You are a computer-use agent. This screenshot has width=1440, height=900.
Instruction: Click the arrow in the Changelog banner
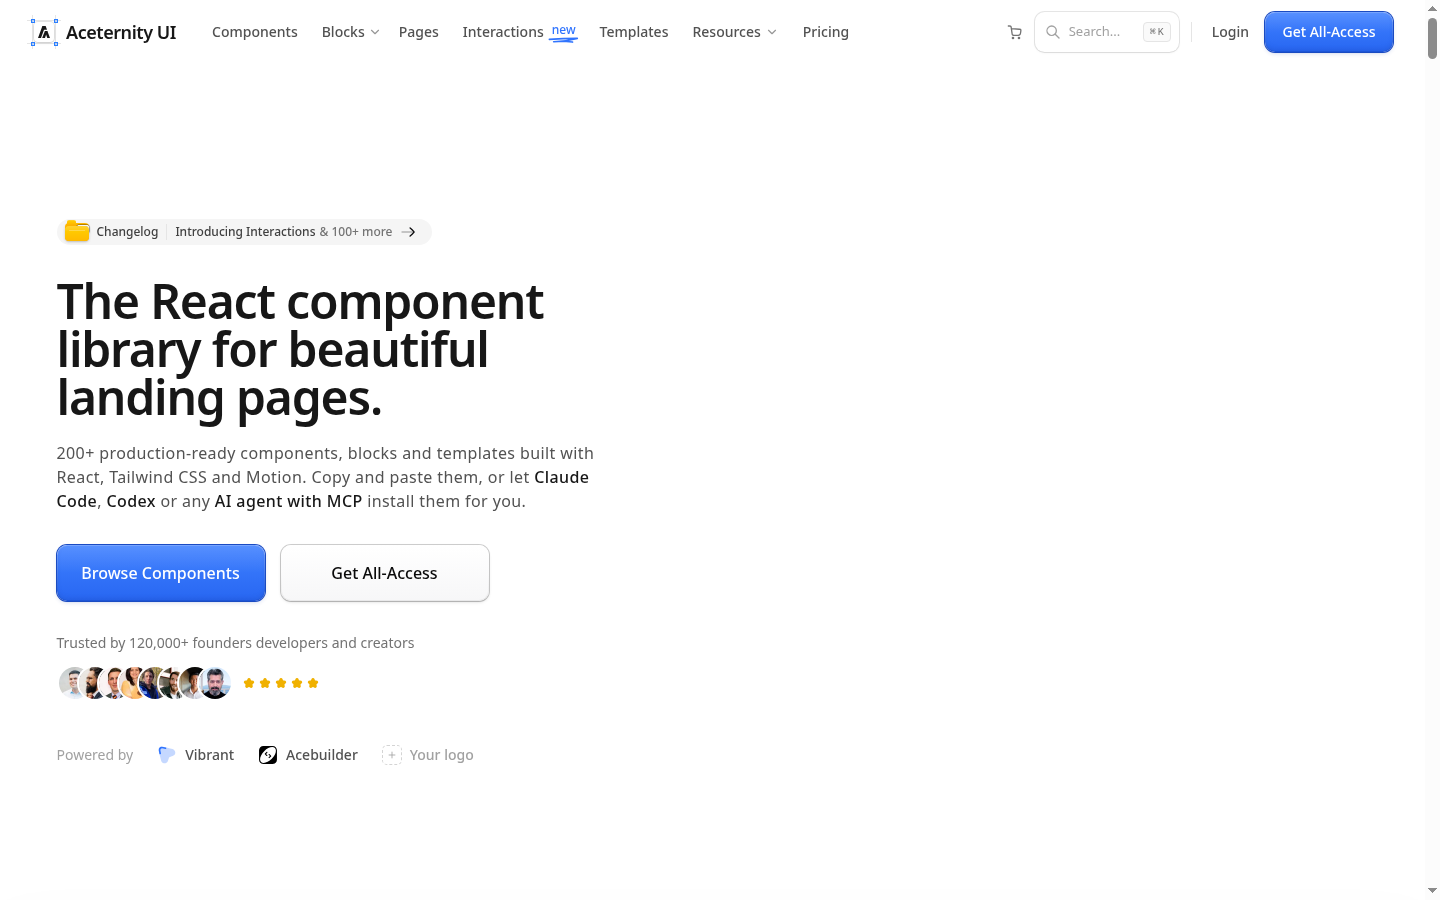(x=408, y=232)
